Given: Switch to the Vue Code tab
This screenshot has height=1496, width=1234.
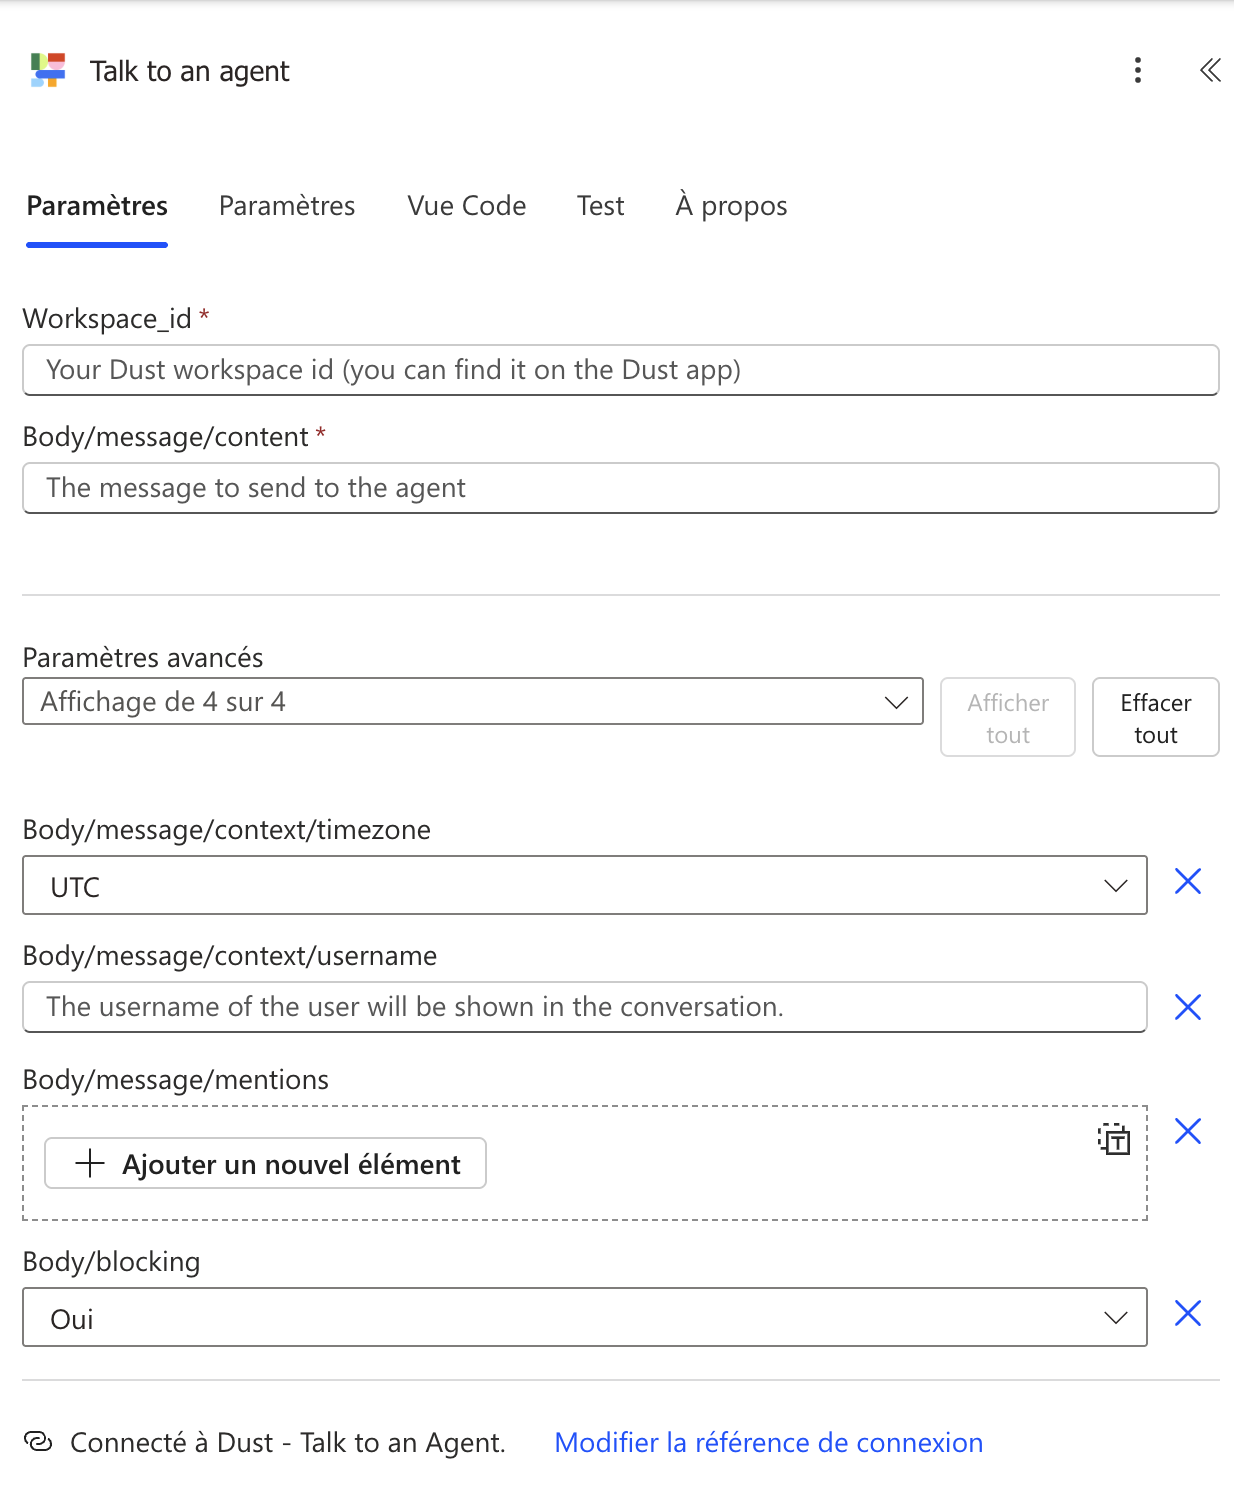Looking at the screenshot, I should (x=466, y=206).
